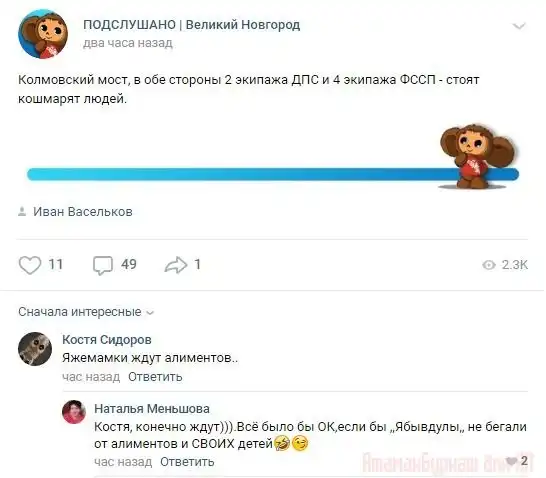Open Иван Васельков author profile

tap(83, 212)
